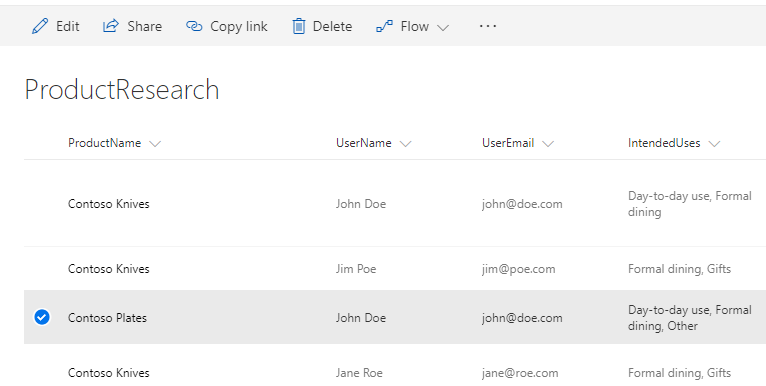766x386 pixels.
Task: Open the Contoso Plates item
Action: [107, 318]
